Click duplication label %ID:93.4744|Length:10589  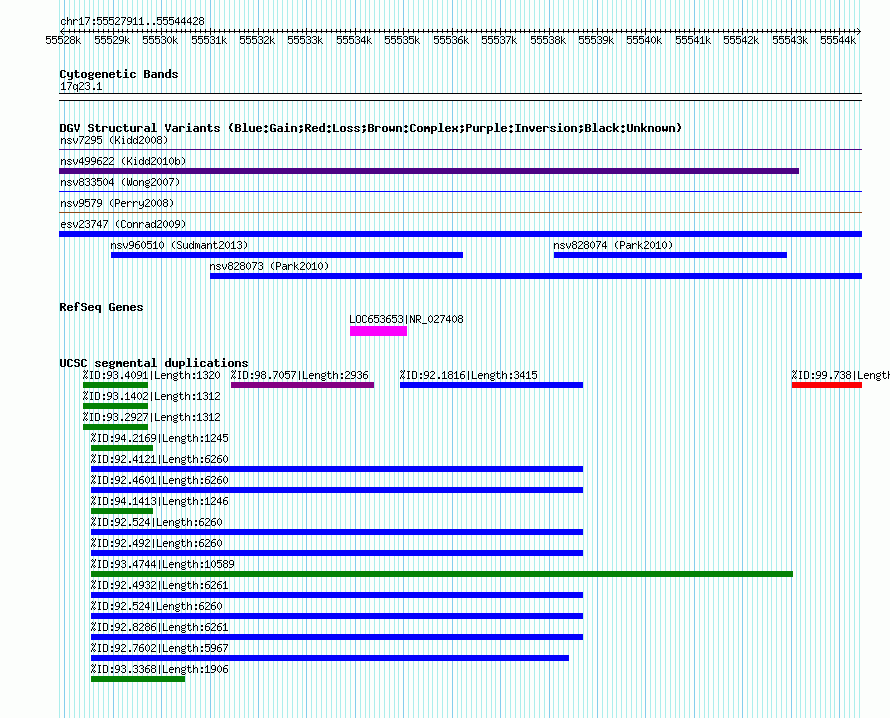(162, 564)
